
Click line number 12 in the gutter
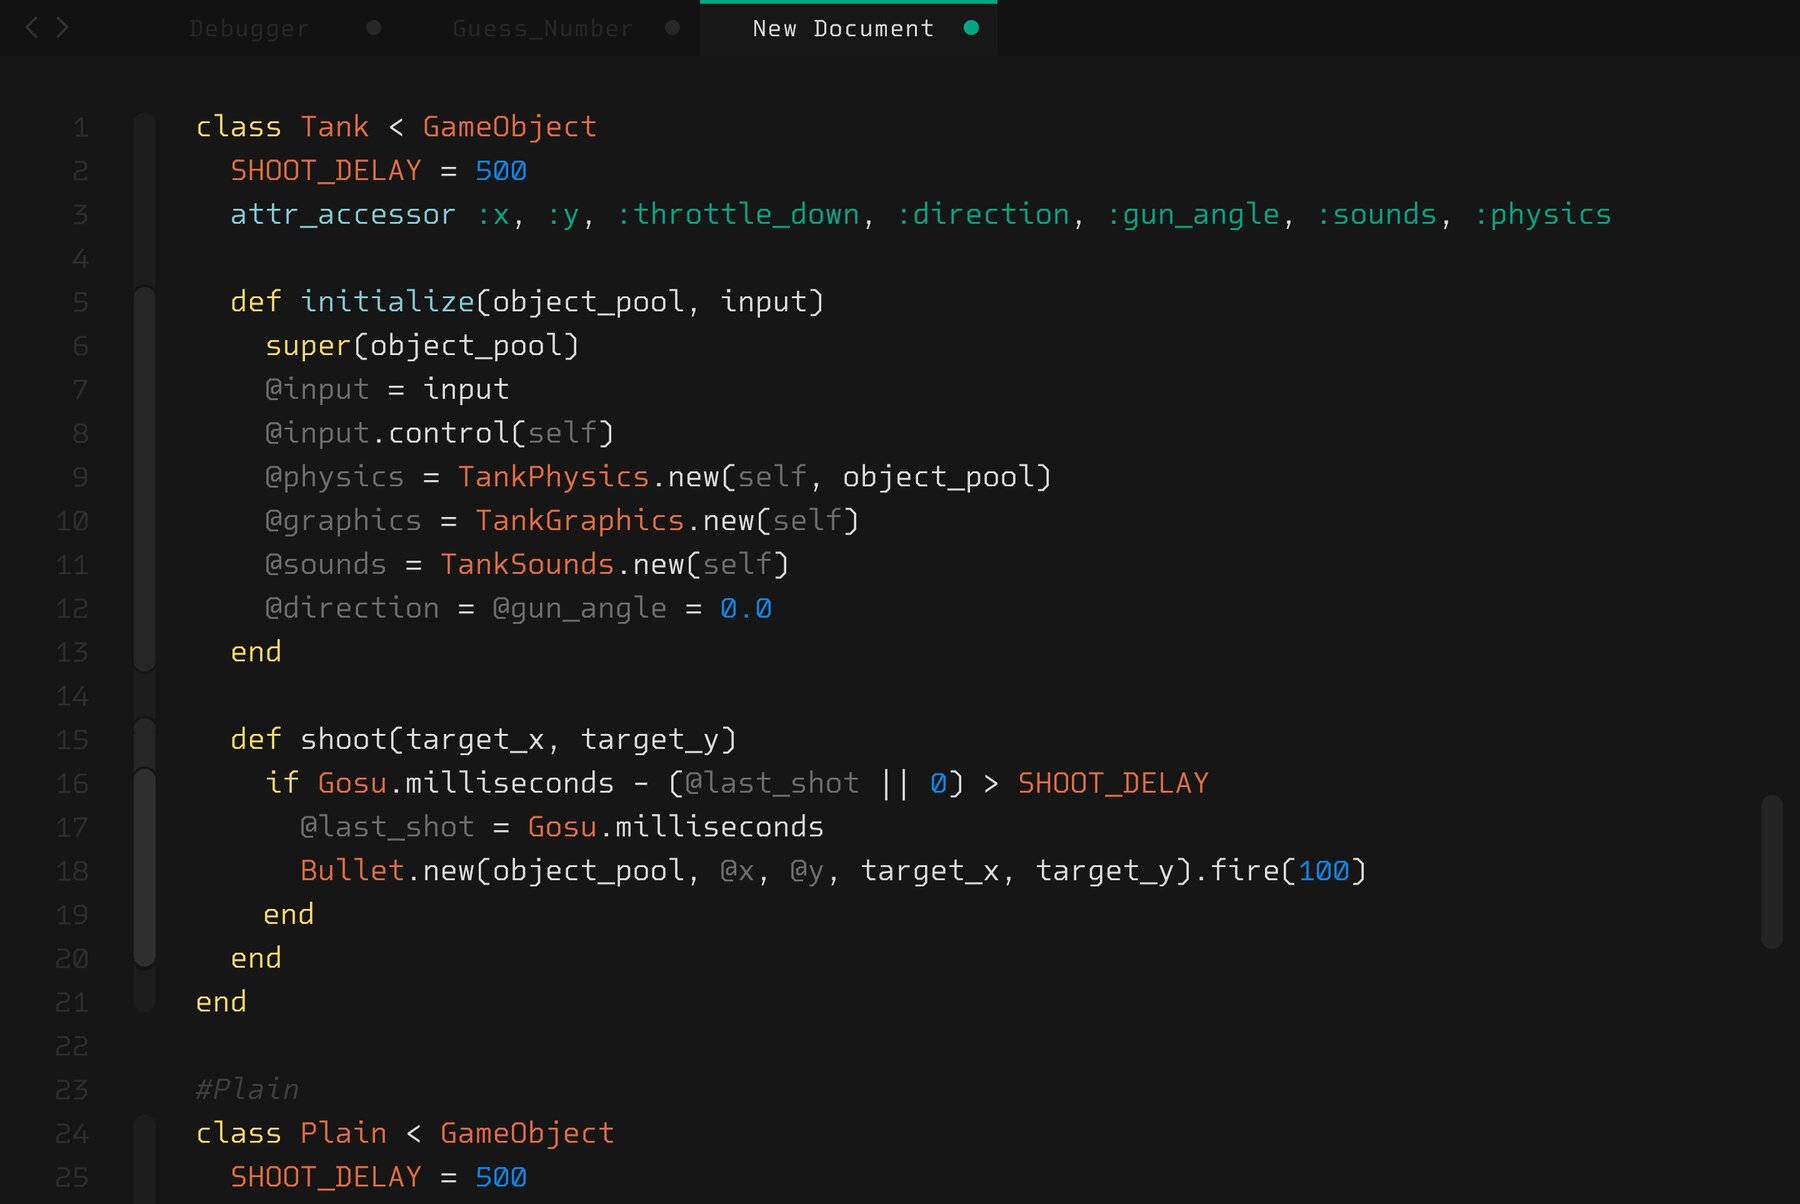[x=71, y=608]
